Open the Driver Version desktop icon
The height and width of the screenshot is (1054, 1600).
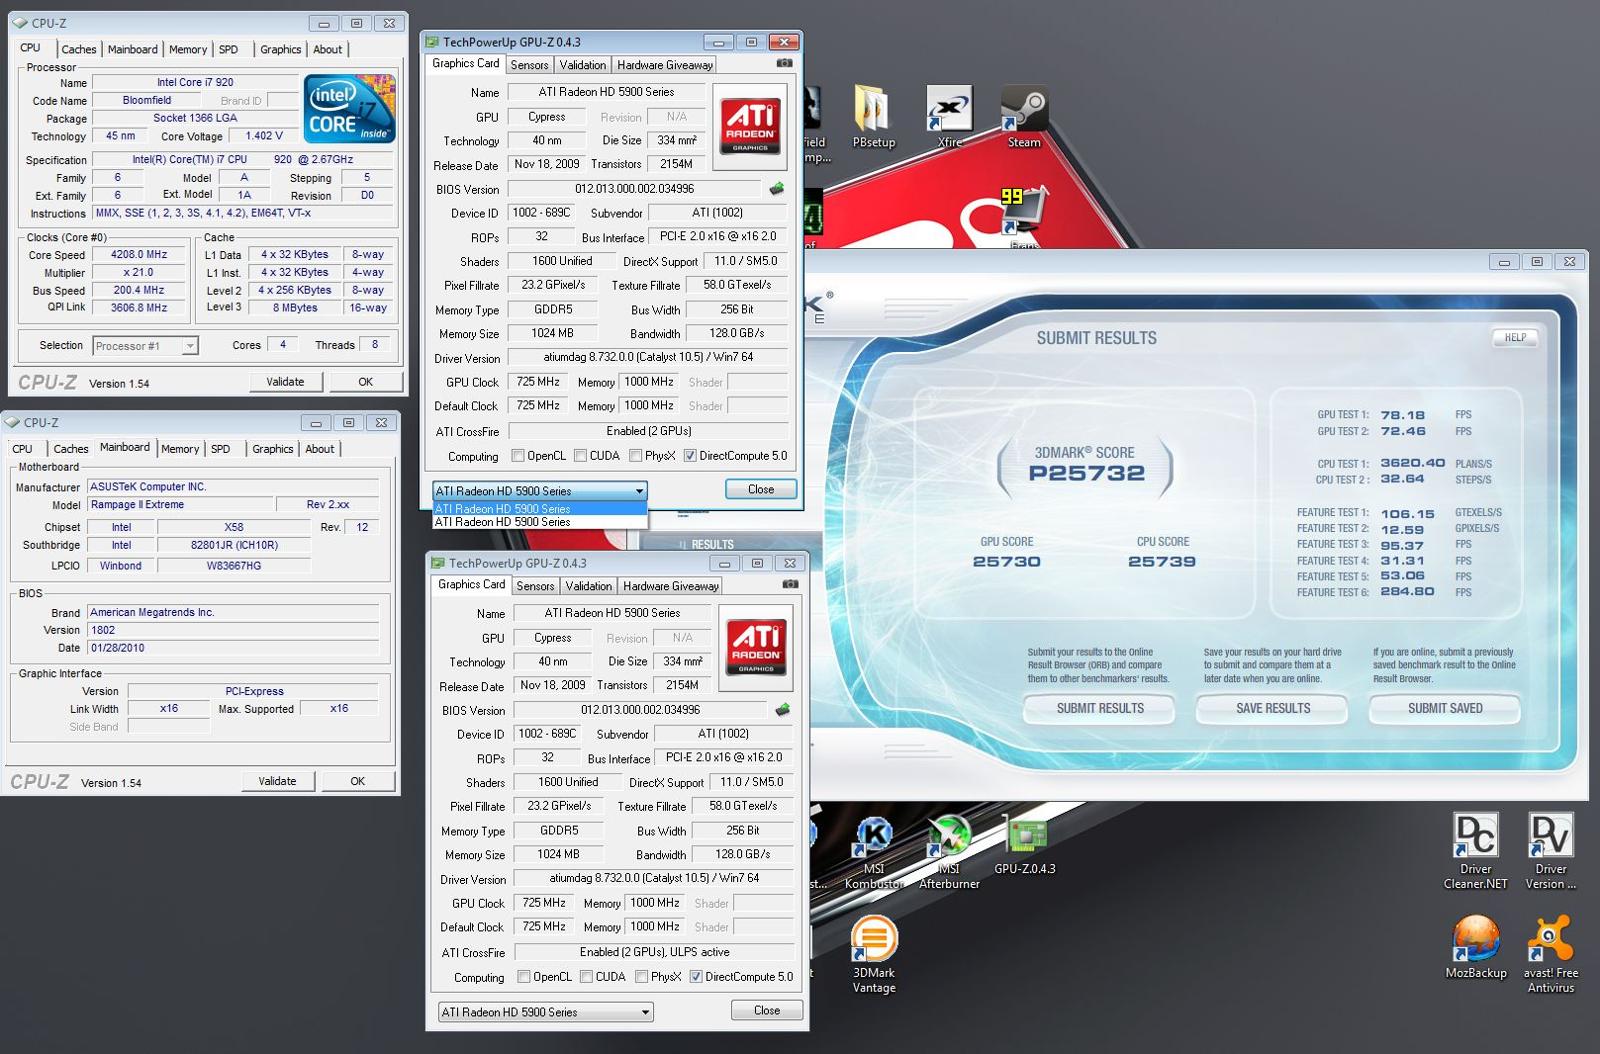pos(1550,850)
